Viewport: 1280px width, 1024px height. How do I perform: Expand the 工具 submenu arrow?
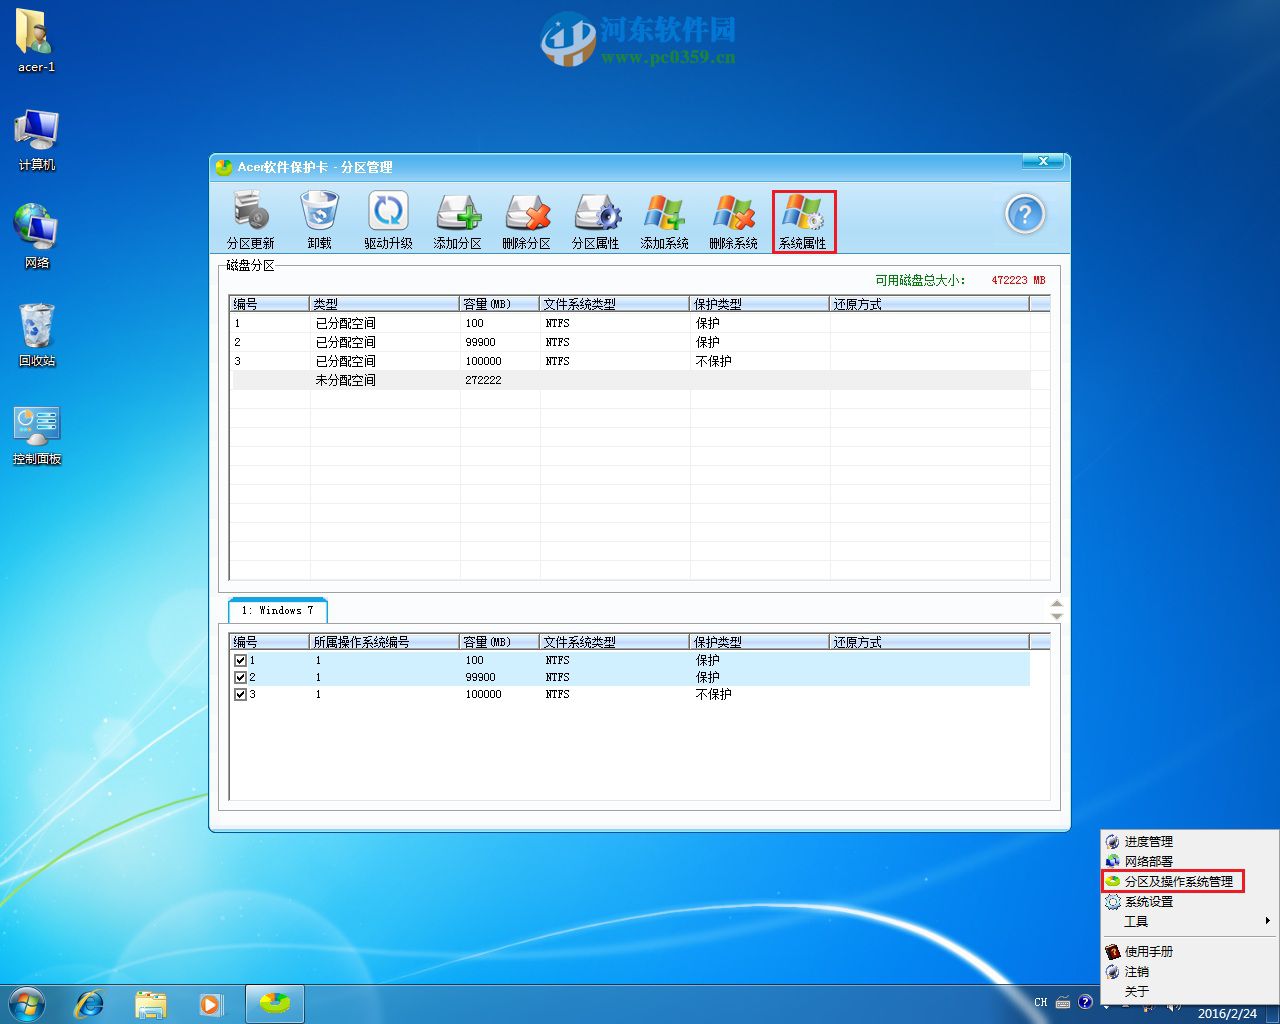1267,921
